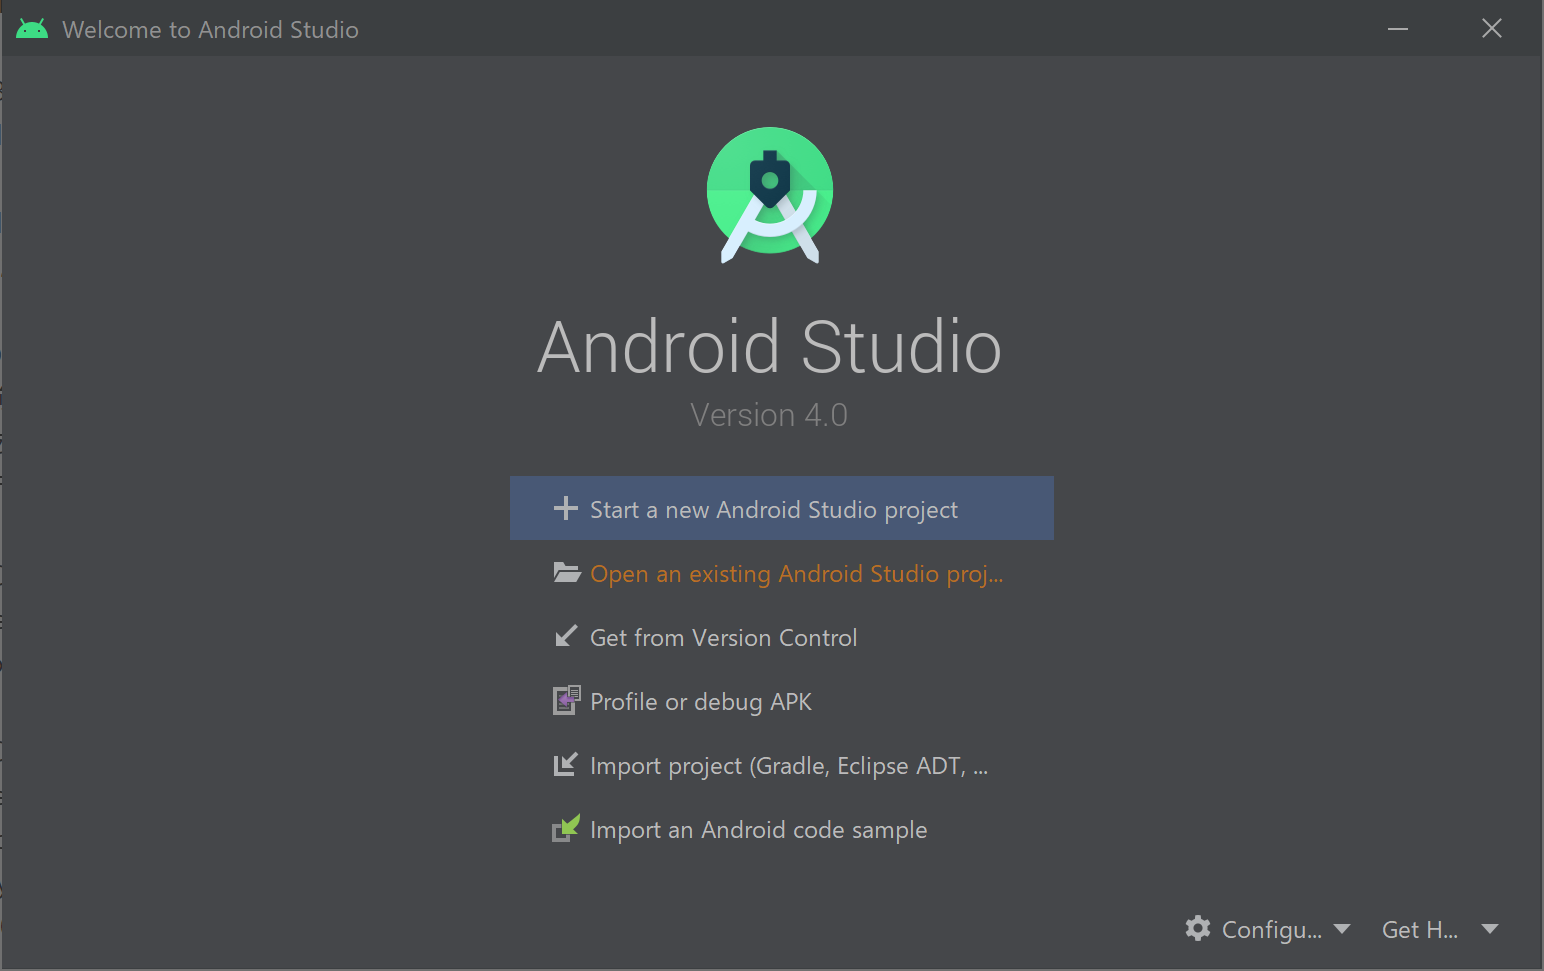Select Import project (Gradle, Eclipse ADT)
This screenshot has width=1544, height=971.
point(782,765)
